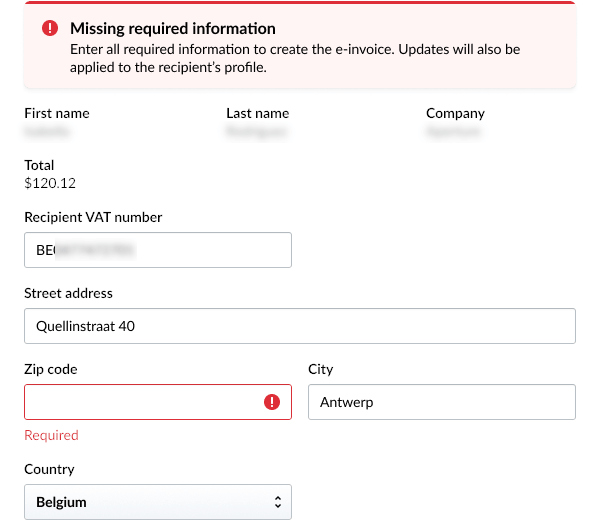This screenshot has width=600, height=532.
Task: Click the Missing required information heading
Action: click(x=172, y=29)
